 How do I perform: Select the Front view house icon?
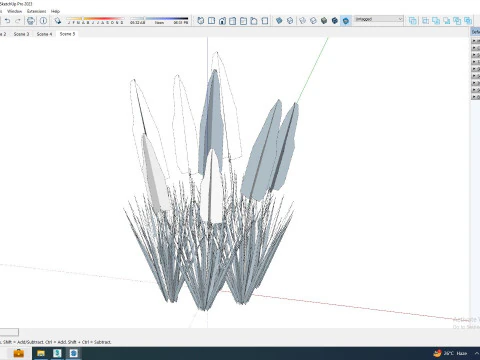(222, 21)
